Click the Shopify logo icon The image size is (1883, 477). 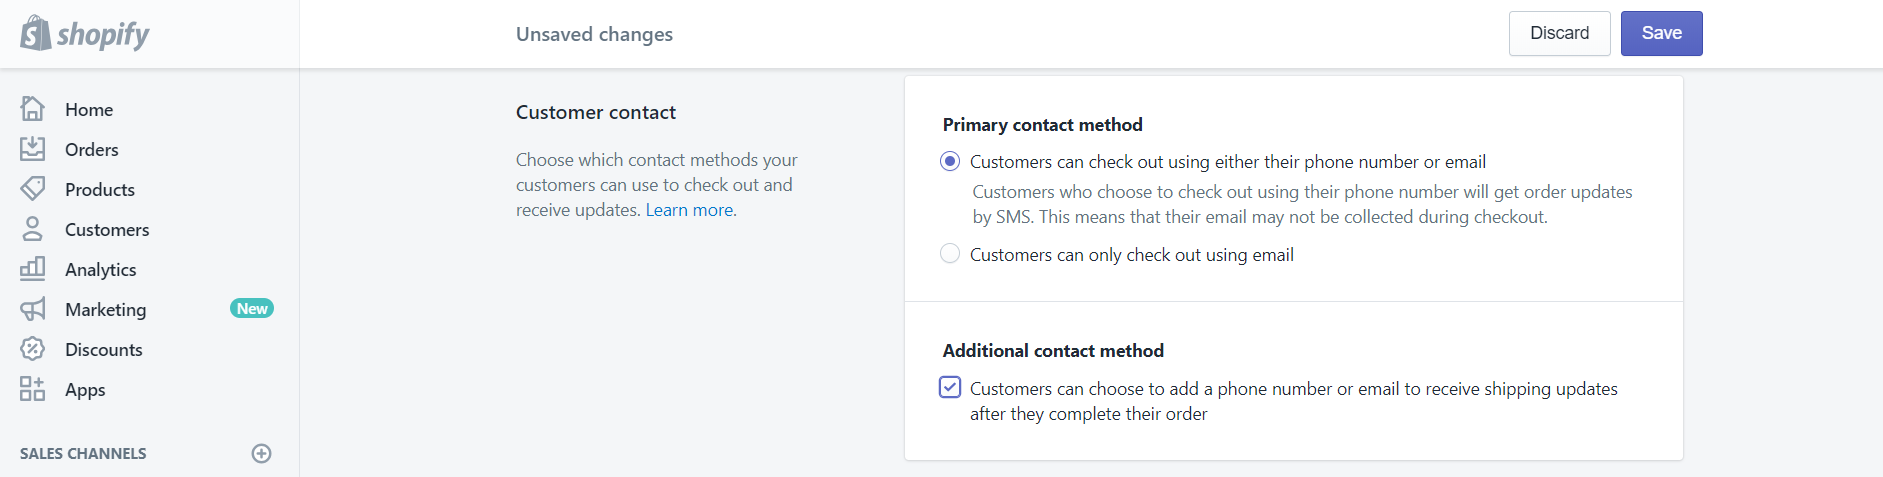pos(35,33)
